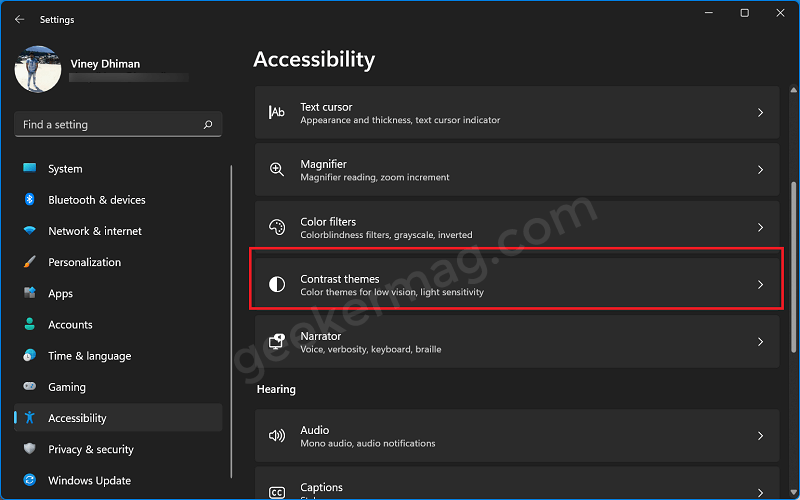Open Audio settings under Hearing
Image resolution: width=800 pixels, height=500 pixels.
(517, 436)
